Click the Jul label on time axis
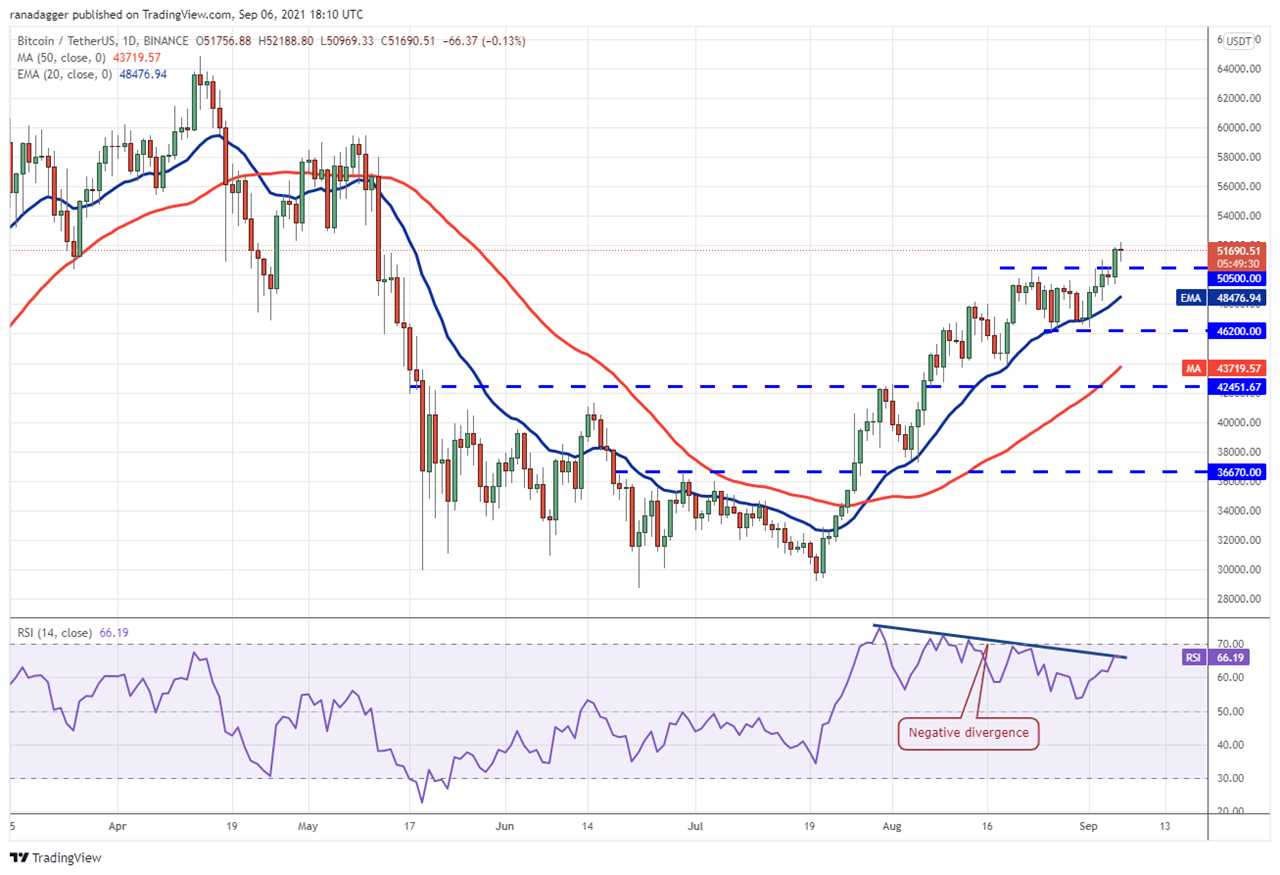Viewport: 1280px width, 875px height. point(696,829)
